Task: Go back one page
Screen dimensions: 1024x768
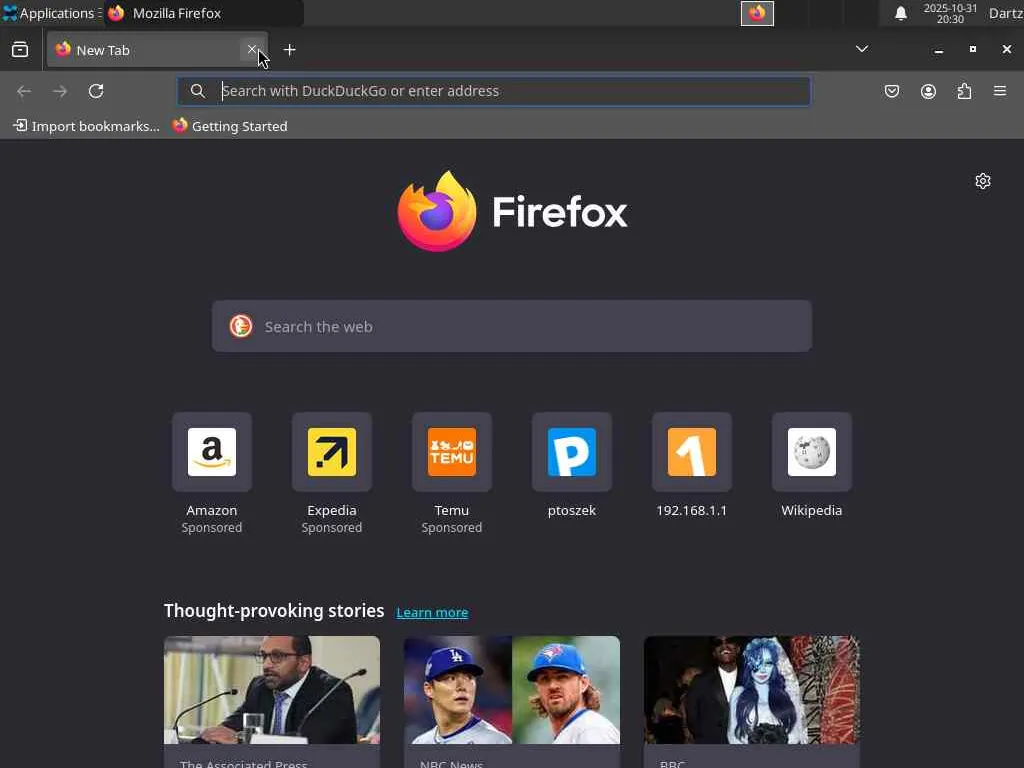Action: click(24, 91)
